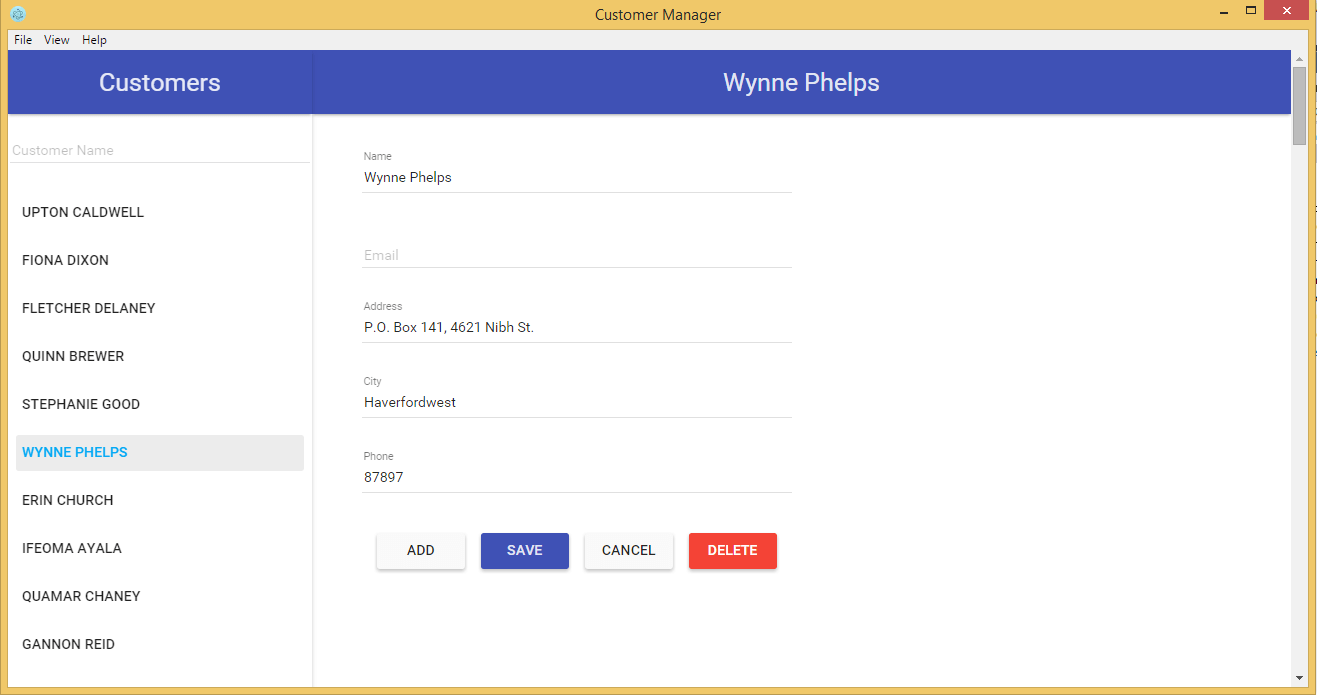Select customer Gannon Reid

coord(160,644)
